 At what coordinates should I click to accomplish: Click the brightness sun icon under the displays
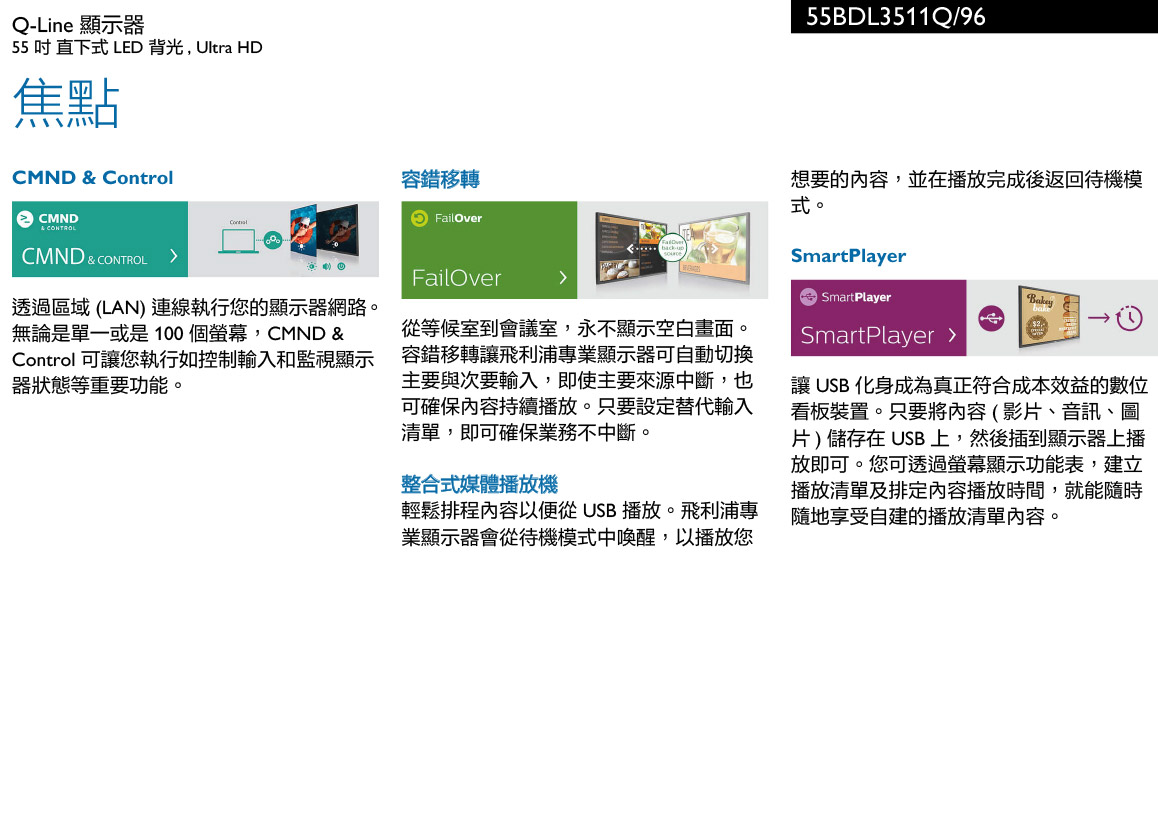coord(312,266)
